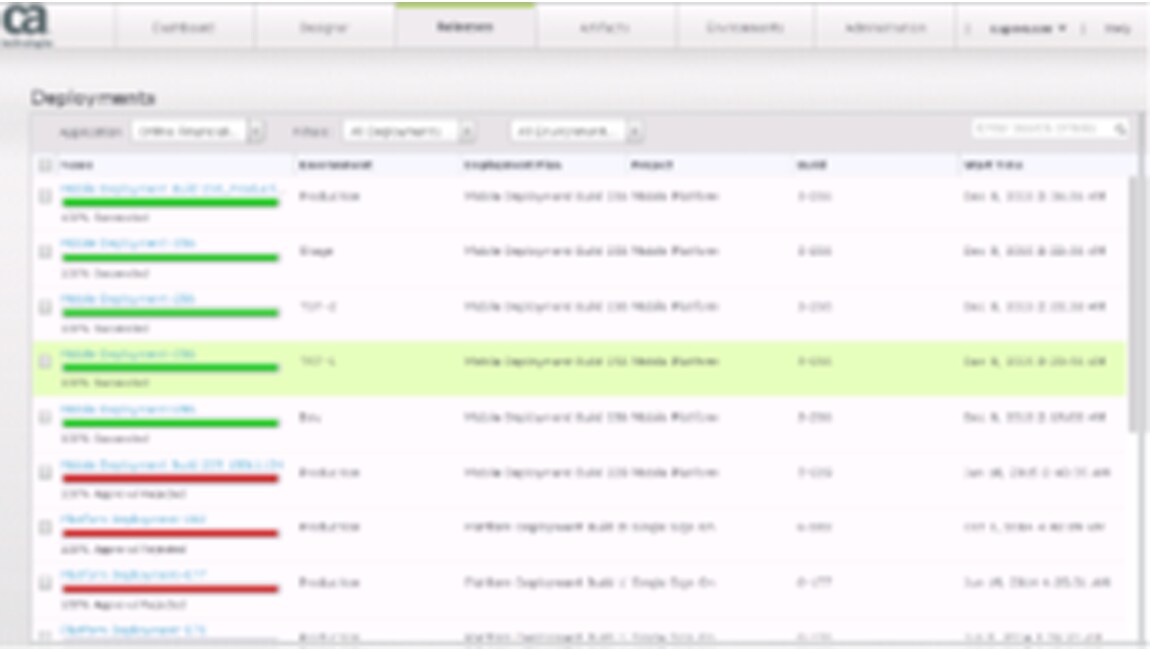This screenshot has height=650, width=1150.
Task: Click the "Stage" environment cell
Action: 316,252
